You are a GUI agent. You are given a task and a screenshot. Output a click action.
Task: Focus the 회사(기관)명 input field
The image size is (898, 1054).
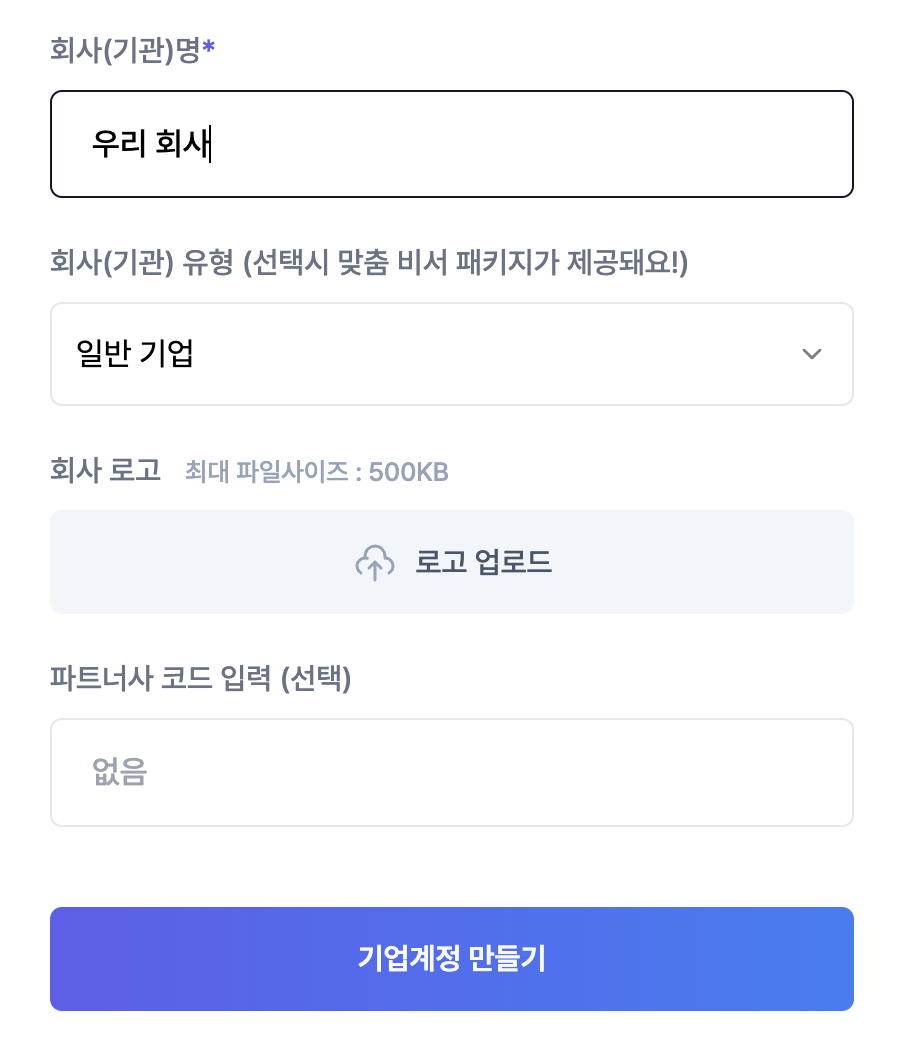(x=452, y=144)
